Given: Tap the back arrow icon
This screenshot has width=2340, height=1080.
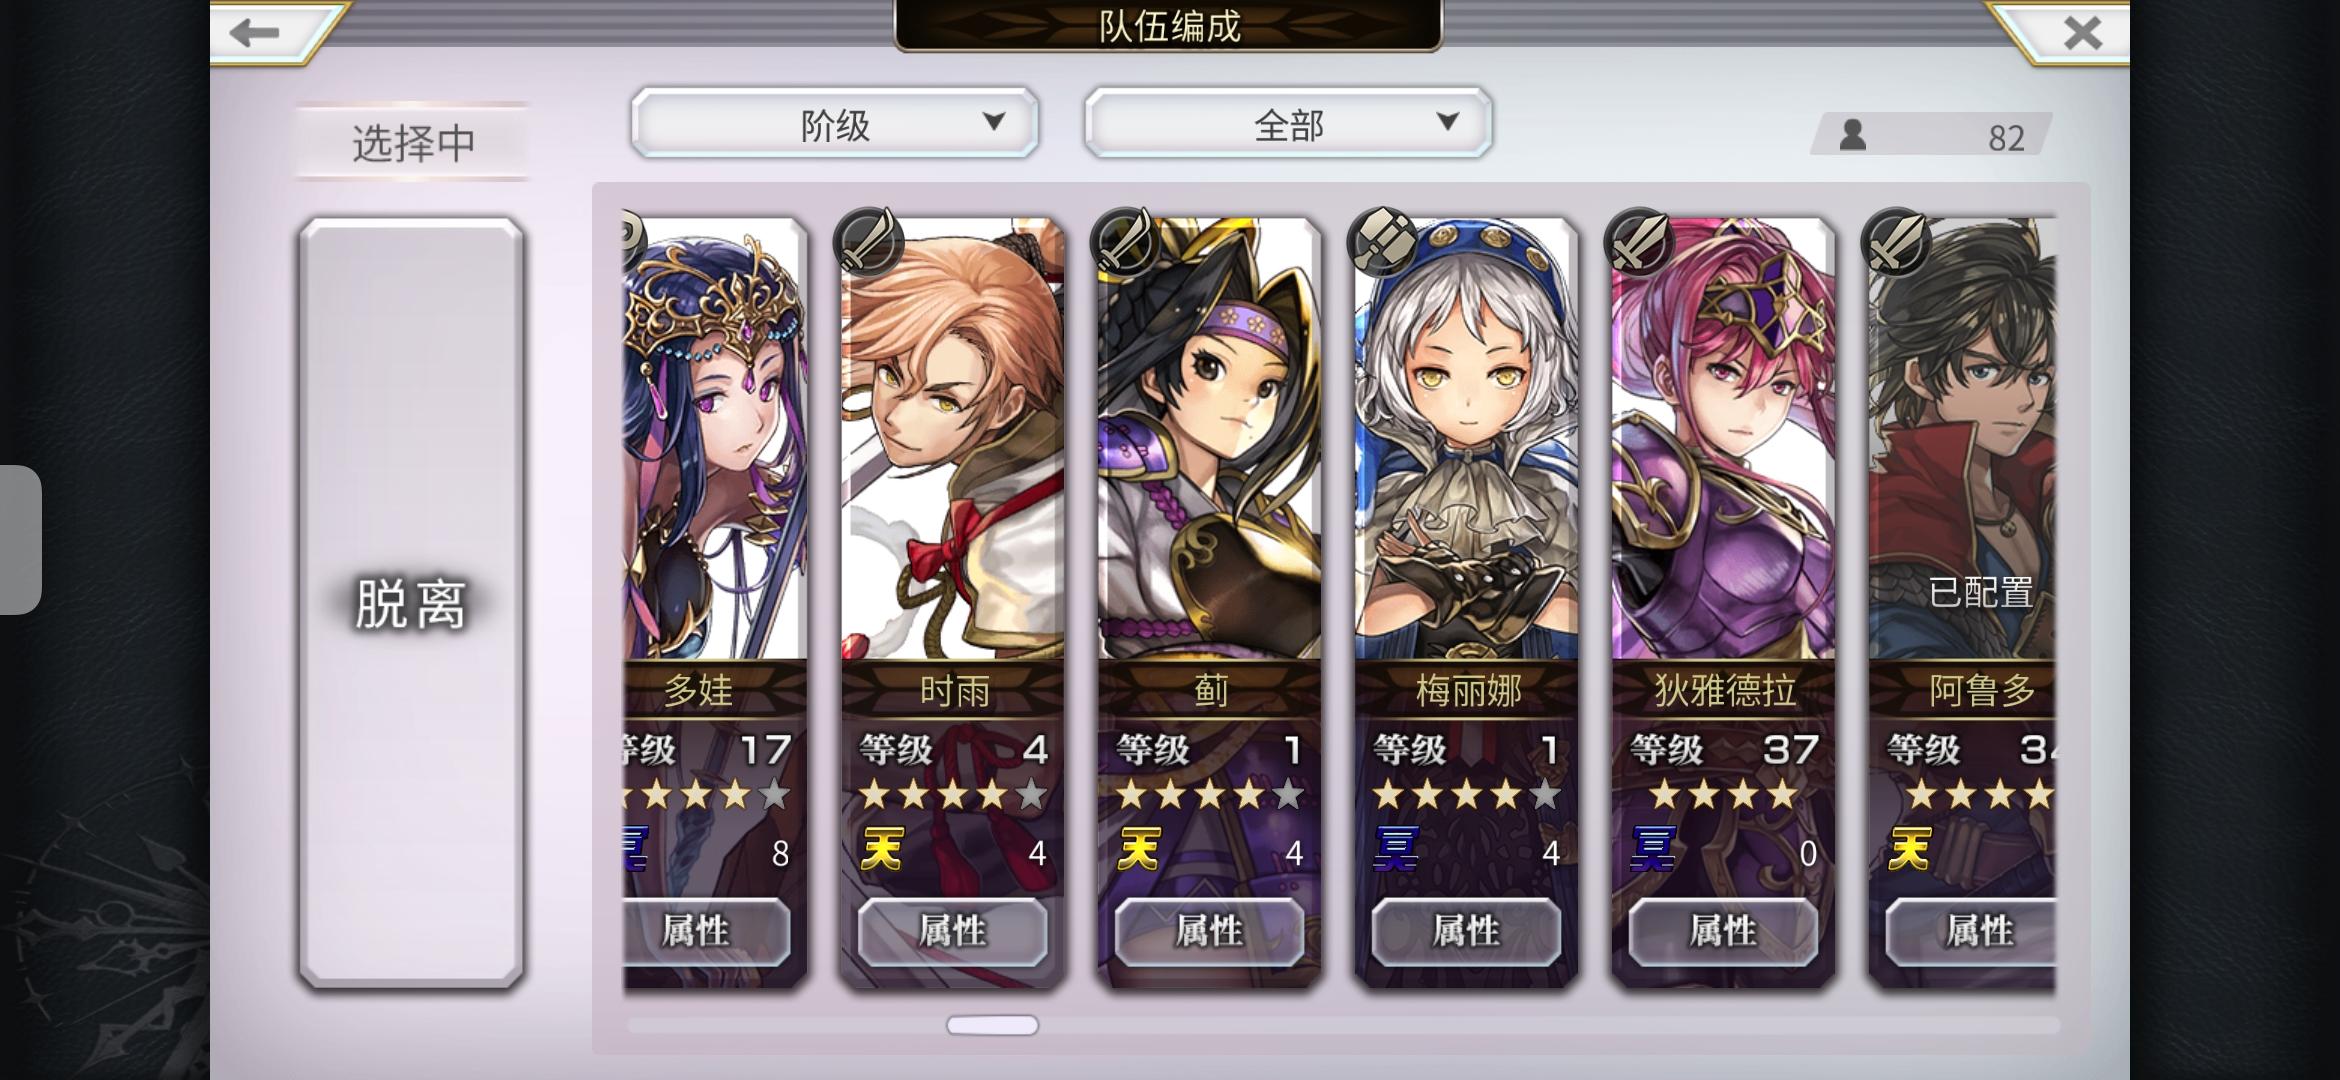Looking at the screenshot, I should pos(254,33).
